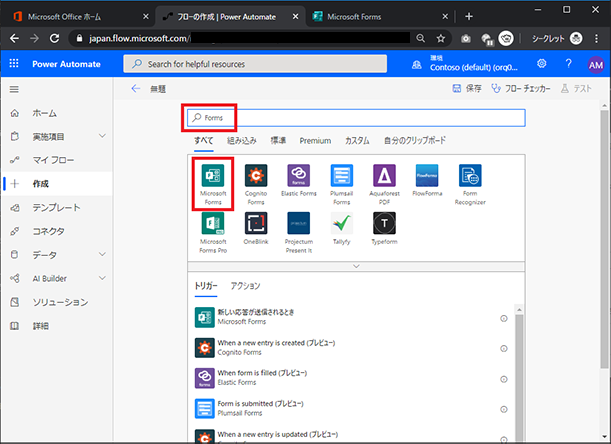
Task: Switch to the トリガー tab
Action: pyautogui.click(x=206, y=286)
